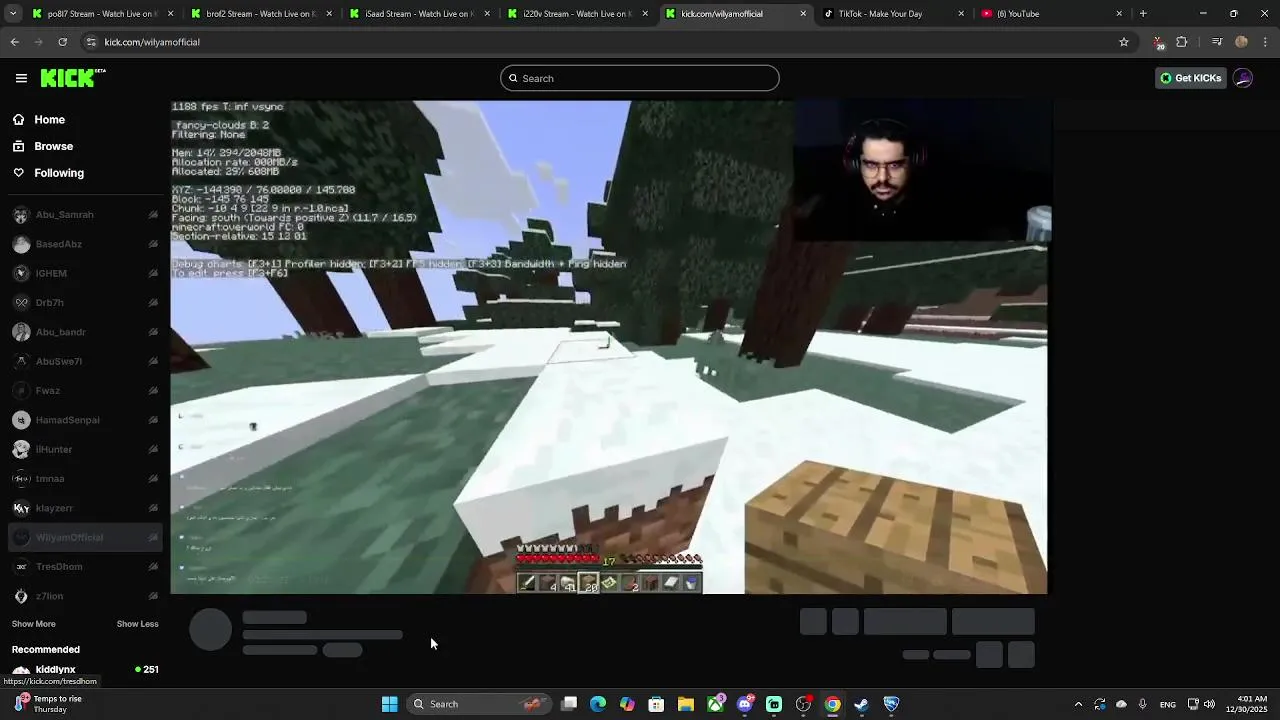Click the Minecraft stream video player
This screenshot has width=1280, height=720.
609,347
